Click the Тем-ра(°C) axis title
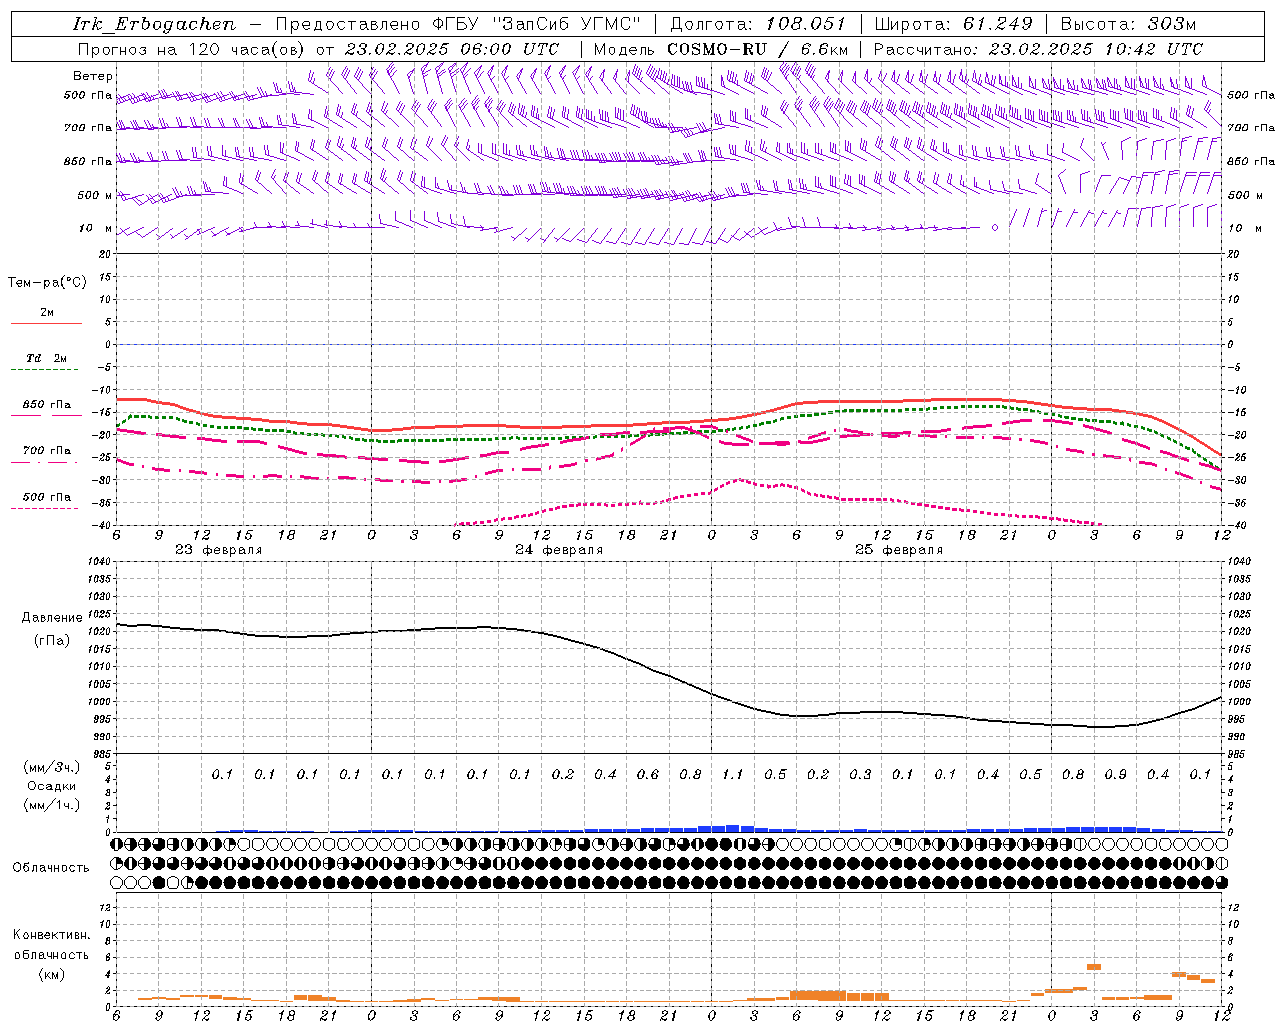The image size is (1280, 1024). [47, 283]
